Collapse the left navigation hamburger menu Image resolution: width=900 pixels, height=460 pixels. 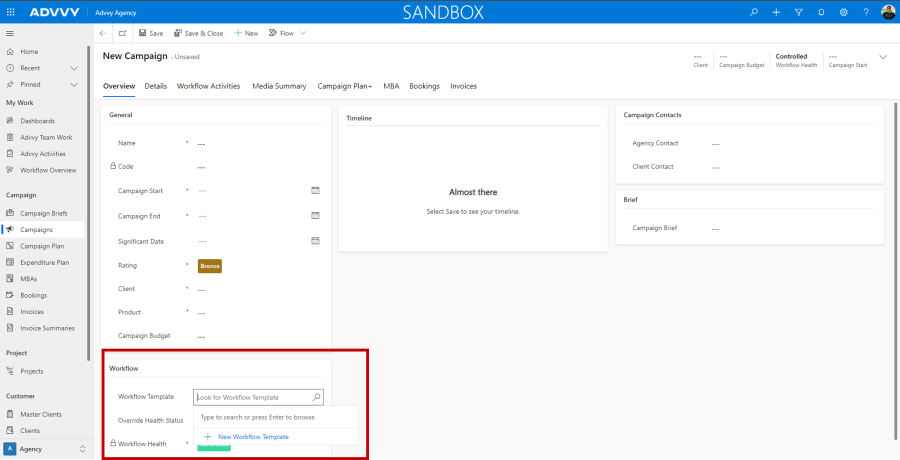10,33
